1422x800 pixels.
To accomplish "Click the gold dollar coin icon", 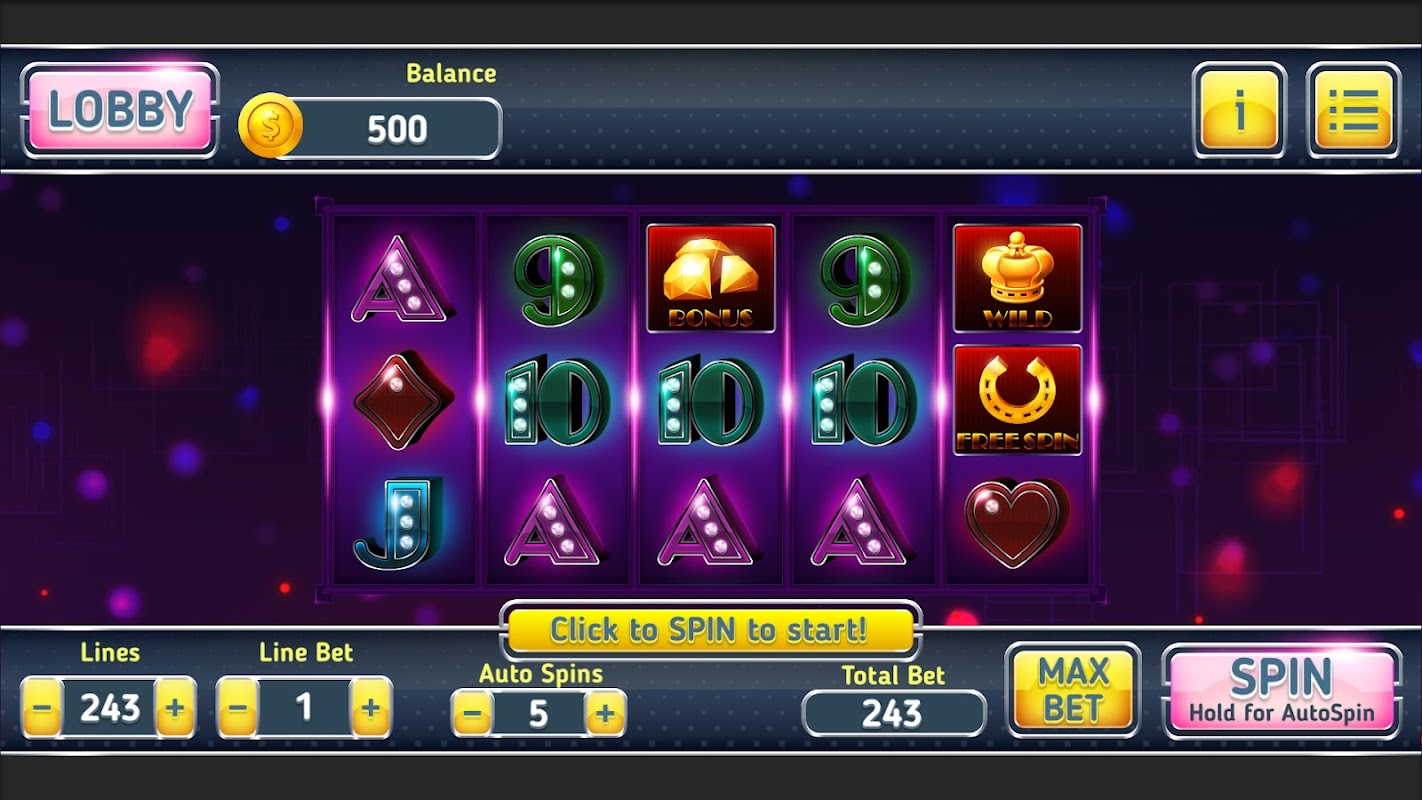I will [270, 126].
